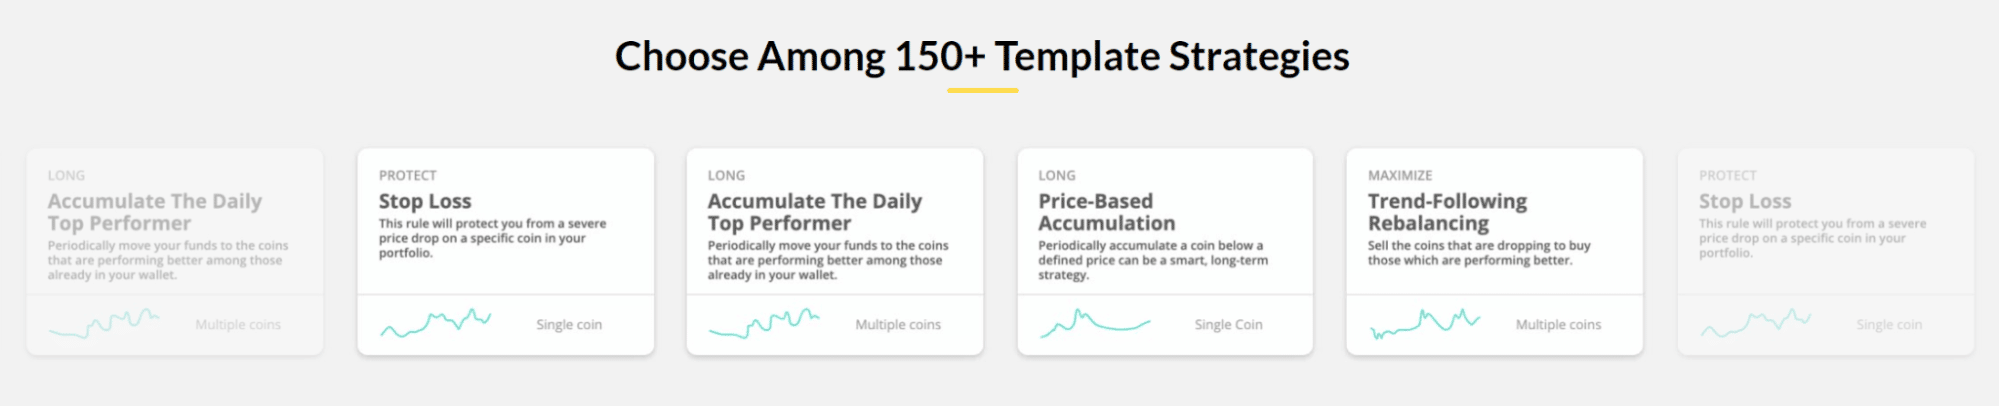Click the PROTECT label on the Stop Loss card
Viewport: 1999px width, 407px height.
(x=408, y=175)
